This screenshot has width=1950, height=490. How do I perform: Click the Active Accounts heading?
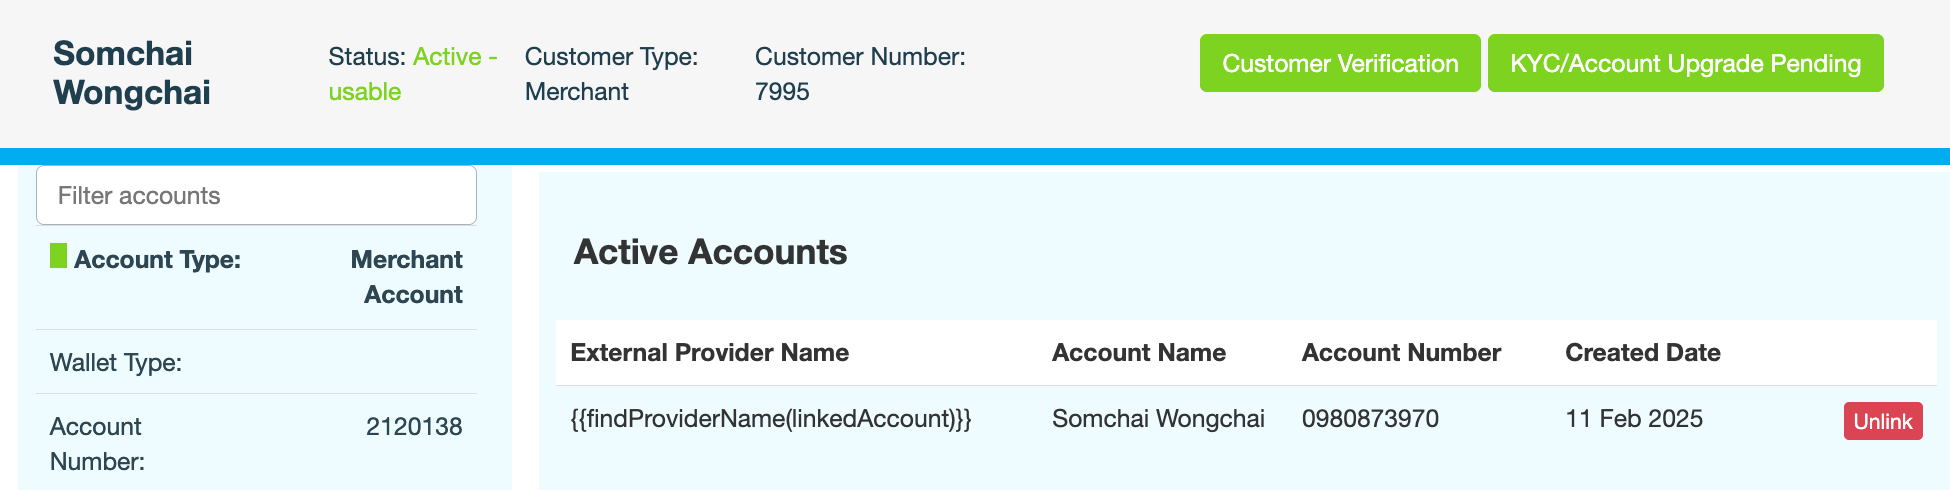pos(710,252)
